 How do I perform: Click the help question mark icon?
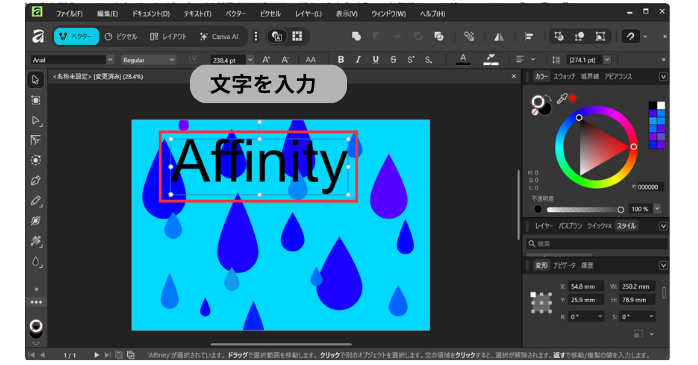tap(630, 36)
